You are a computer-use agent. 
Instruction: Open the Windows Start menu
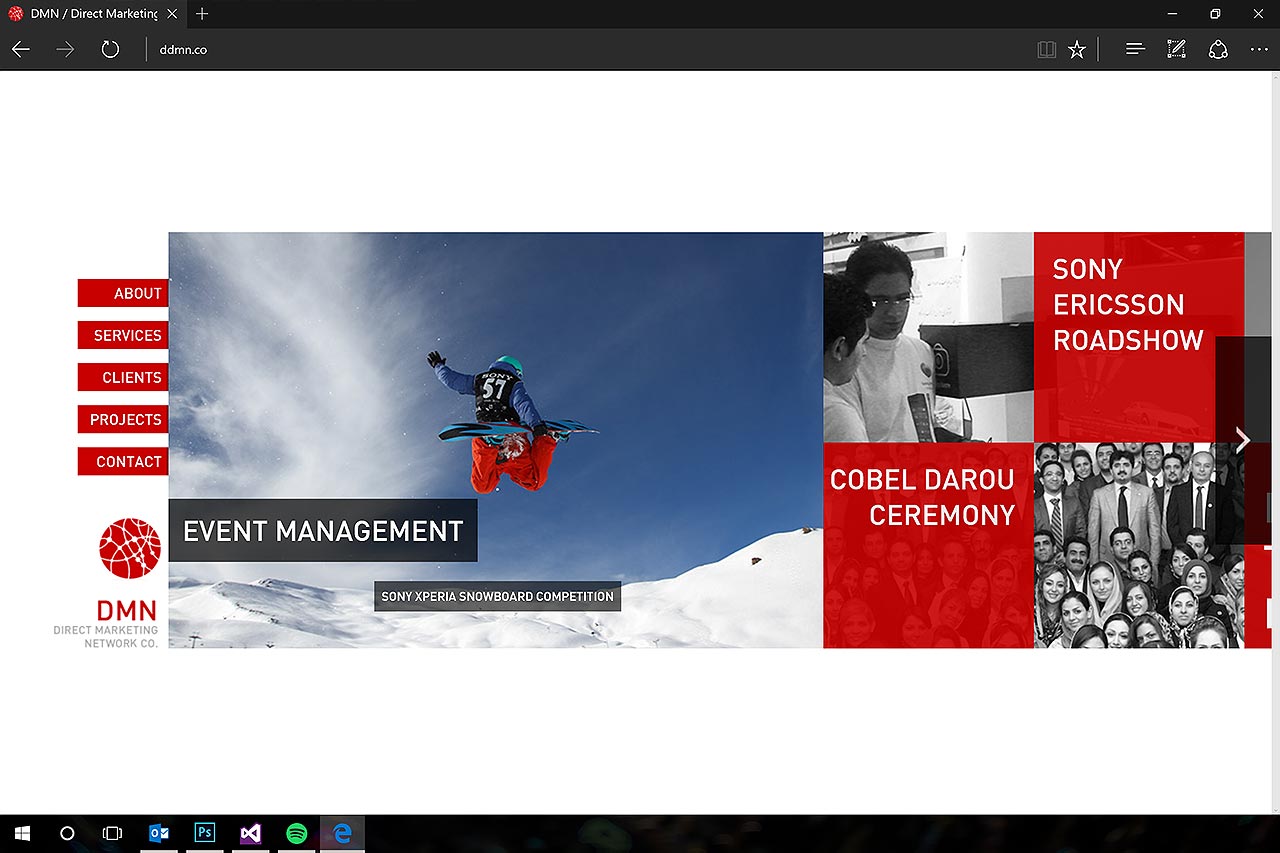(22, 833)
